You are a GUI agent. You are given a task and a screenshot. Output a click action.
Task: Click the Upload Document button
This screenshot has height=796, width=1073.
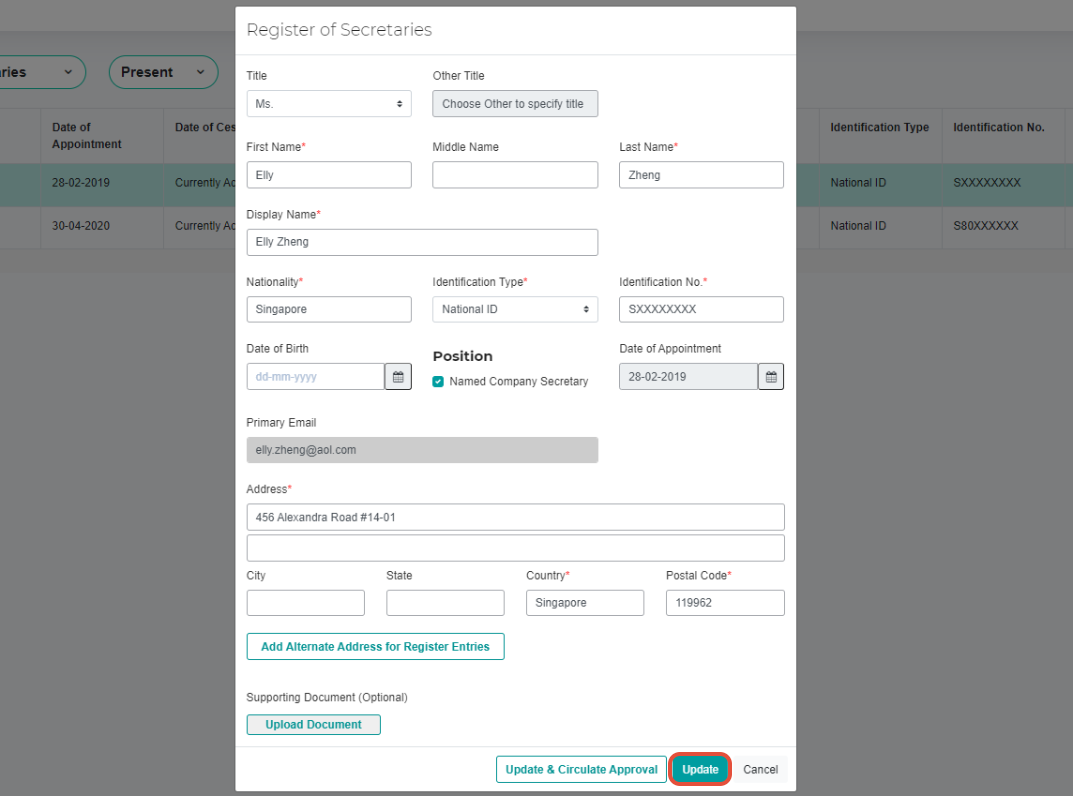tap(313, 724)
